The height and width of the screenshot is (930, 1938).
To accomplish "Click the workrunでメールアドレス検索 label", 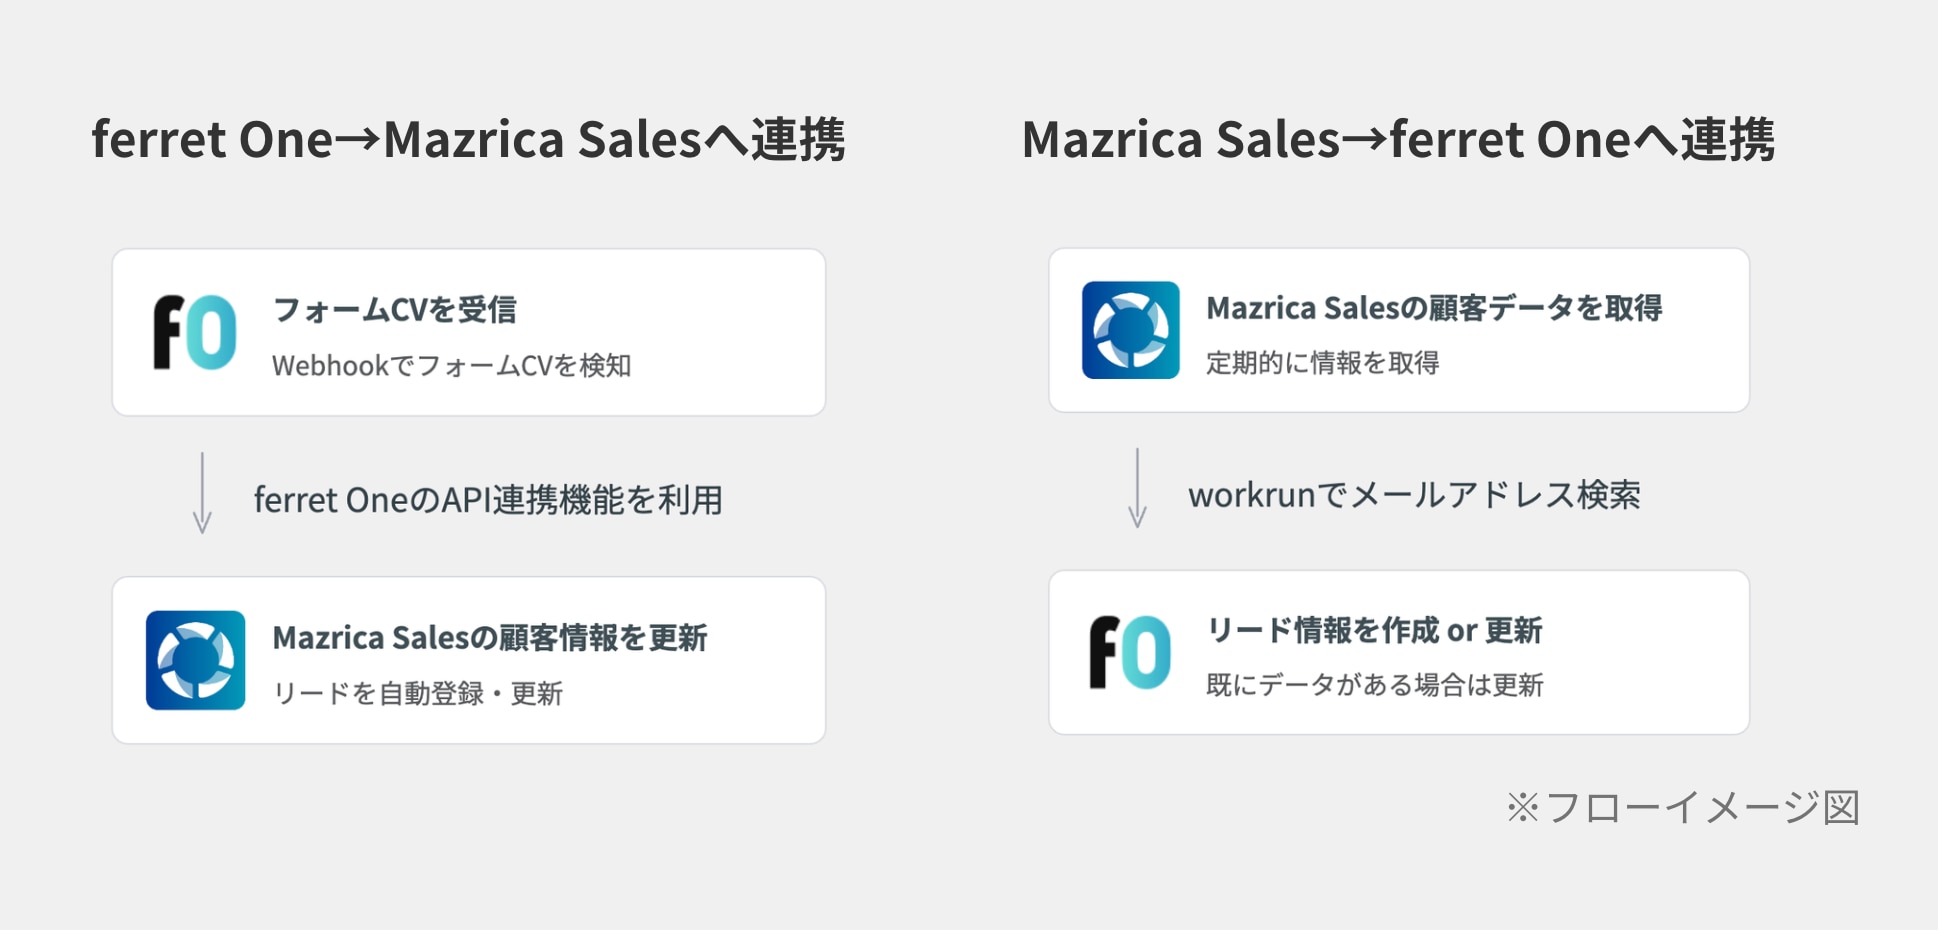I will click(1414, 495).
